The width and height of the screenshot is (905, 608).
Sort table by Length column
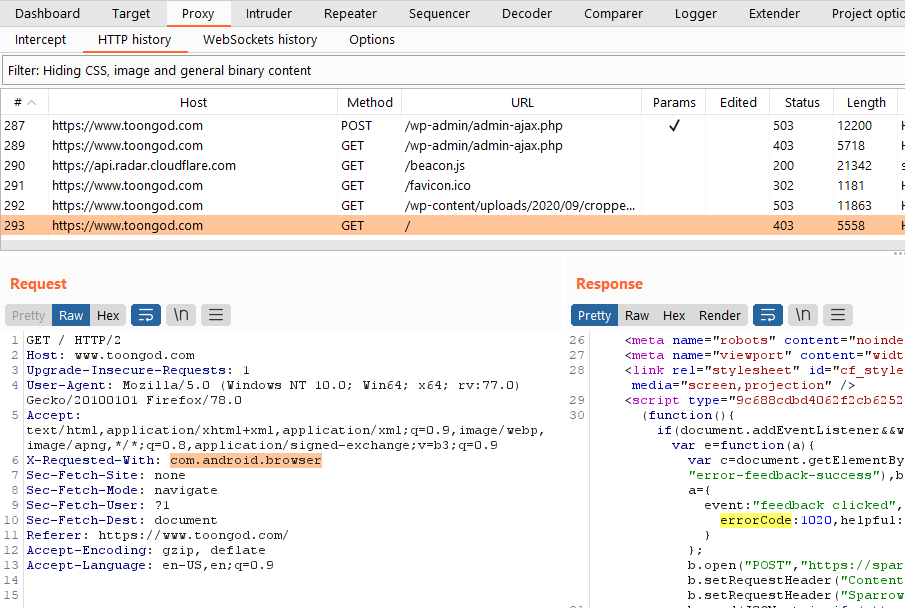[866, 103]
